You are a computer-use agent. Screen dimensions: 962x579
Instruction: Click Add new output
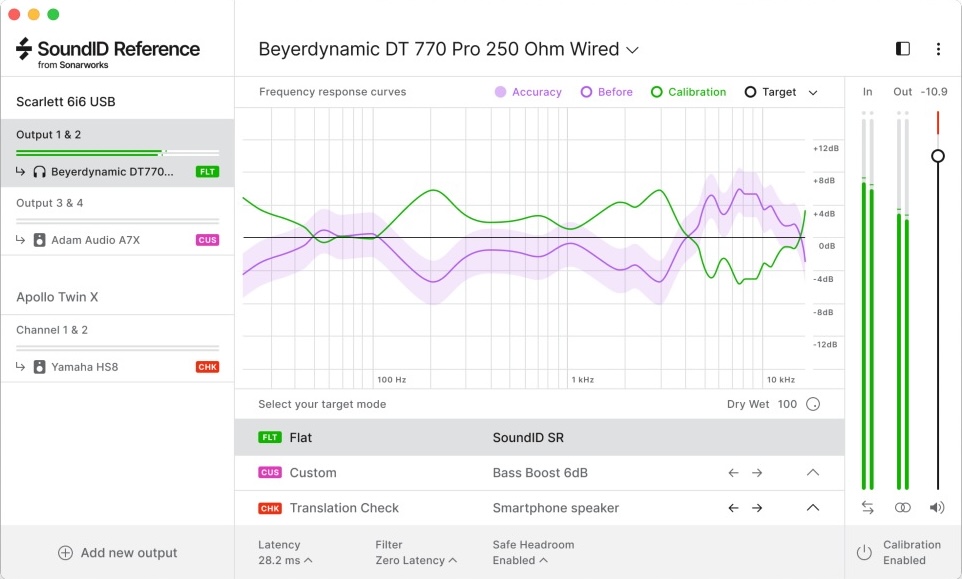(117, 553)
